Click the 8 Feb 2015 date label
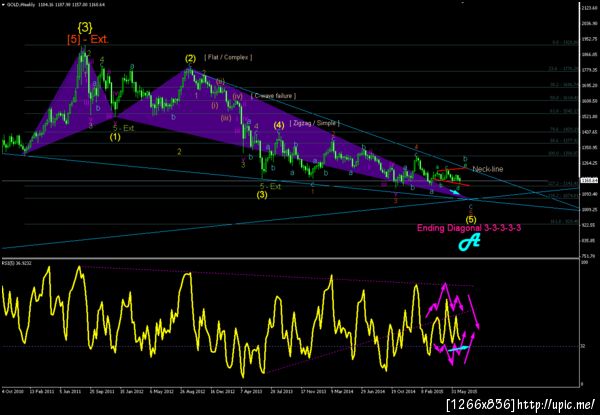 [433, 392]
